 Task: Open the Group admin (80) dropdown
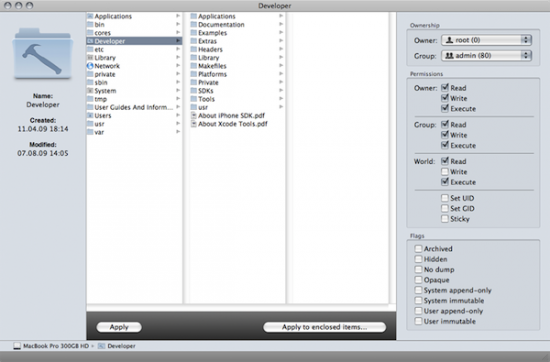point(486,55)
